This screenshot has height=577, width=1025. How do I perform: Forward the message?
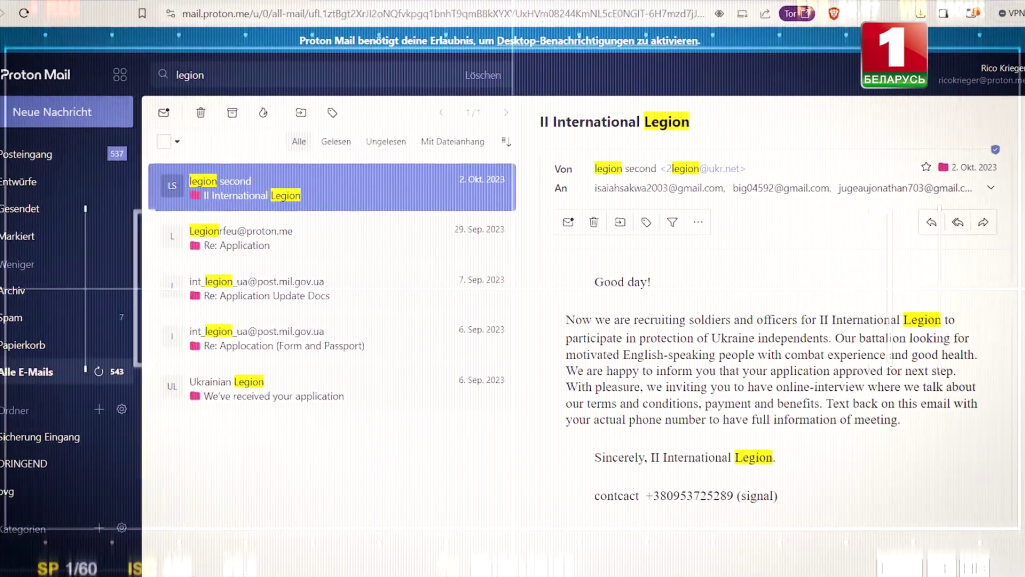click(983, 223)
